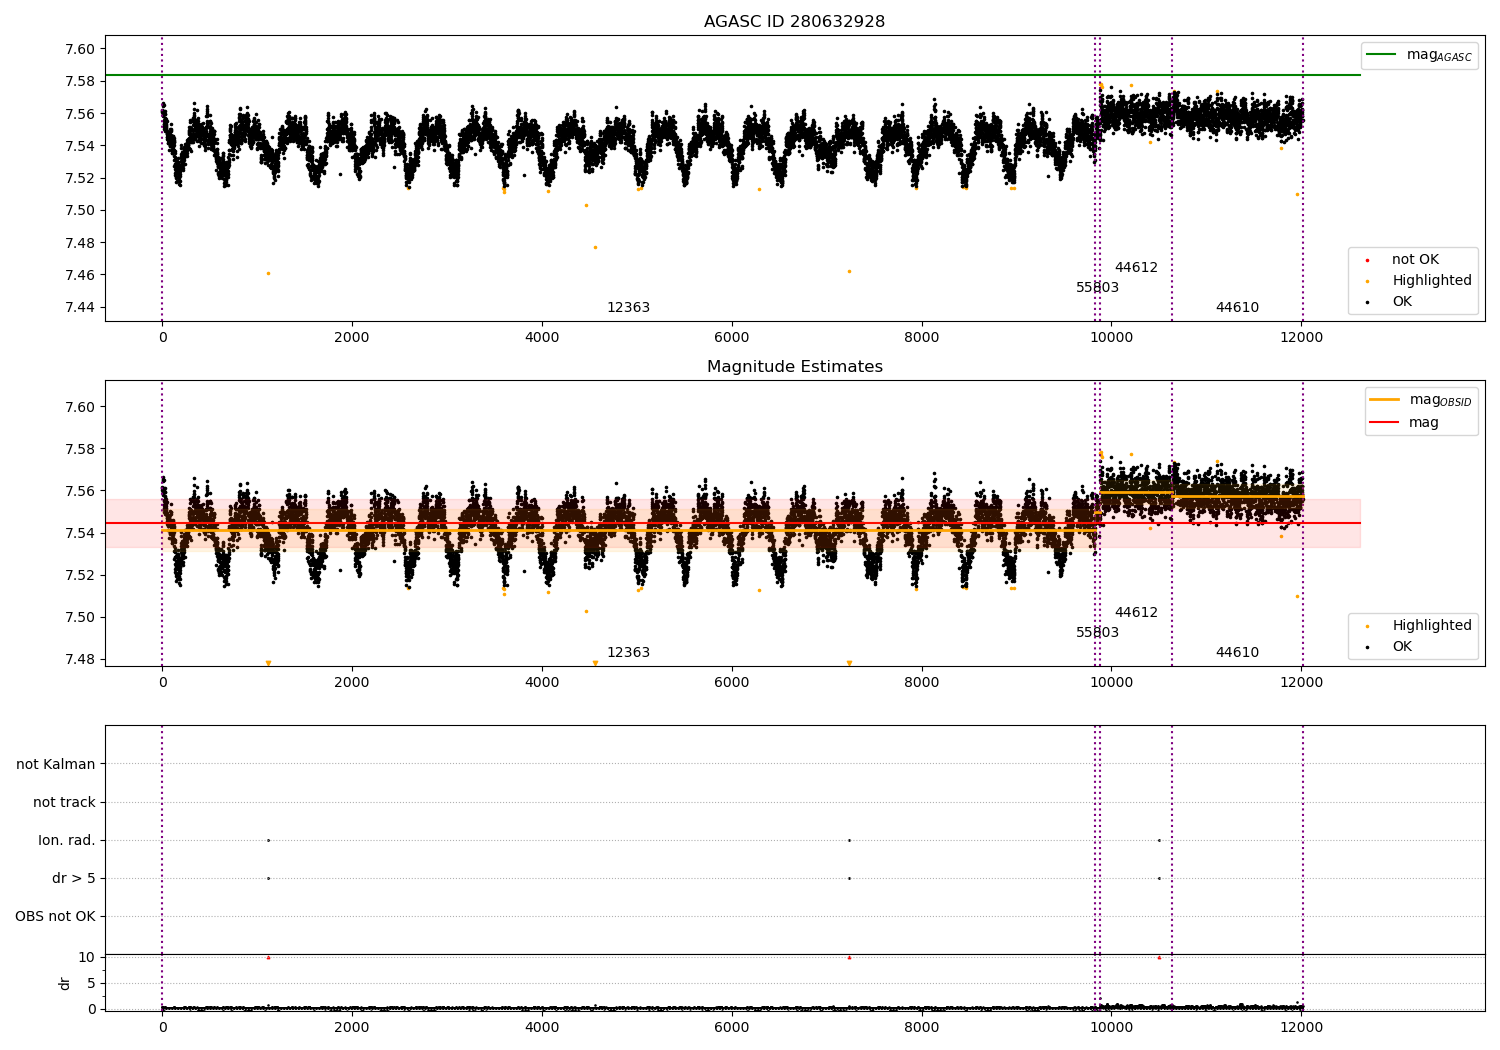
Task: Click the 'not Kalman' row label
Action: point(56,764)
